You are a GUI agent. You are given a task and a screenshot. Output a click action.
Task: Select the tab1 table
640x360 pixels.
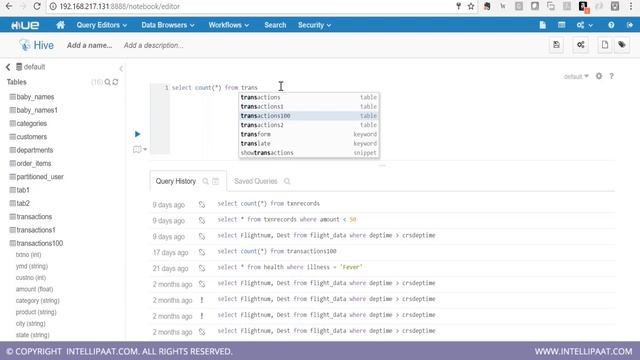(23, 190)
